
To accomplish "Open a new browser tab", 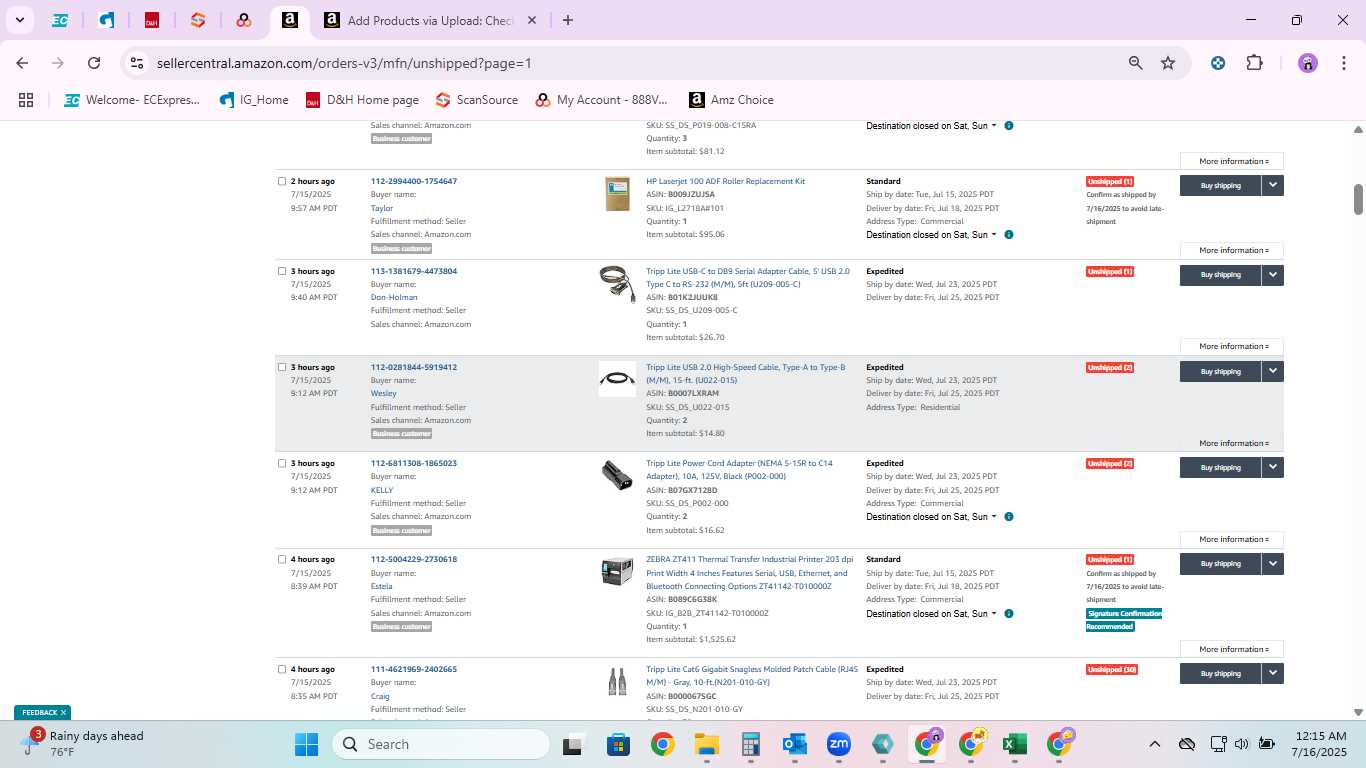I will [568, 20].
